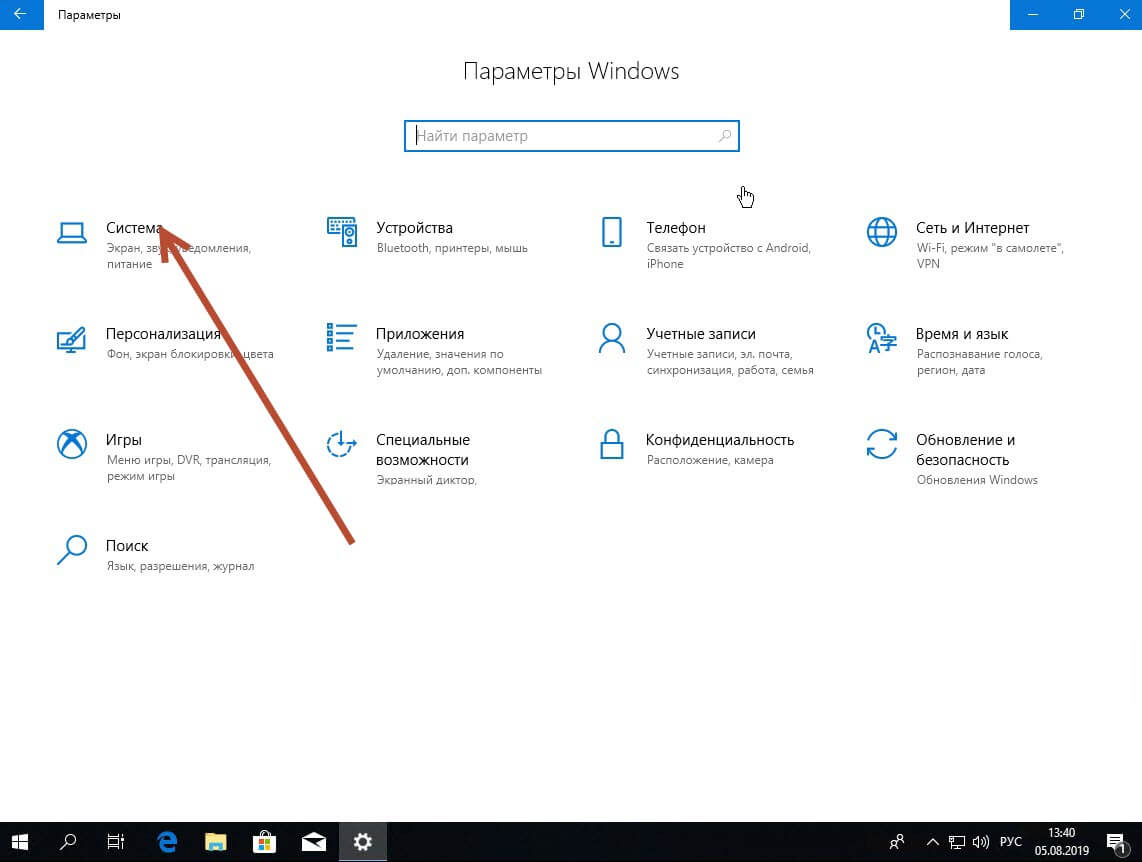Click 'Обновления Windows' description
This screenshot has width=1142, height=862.
(x=977, y=480)
